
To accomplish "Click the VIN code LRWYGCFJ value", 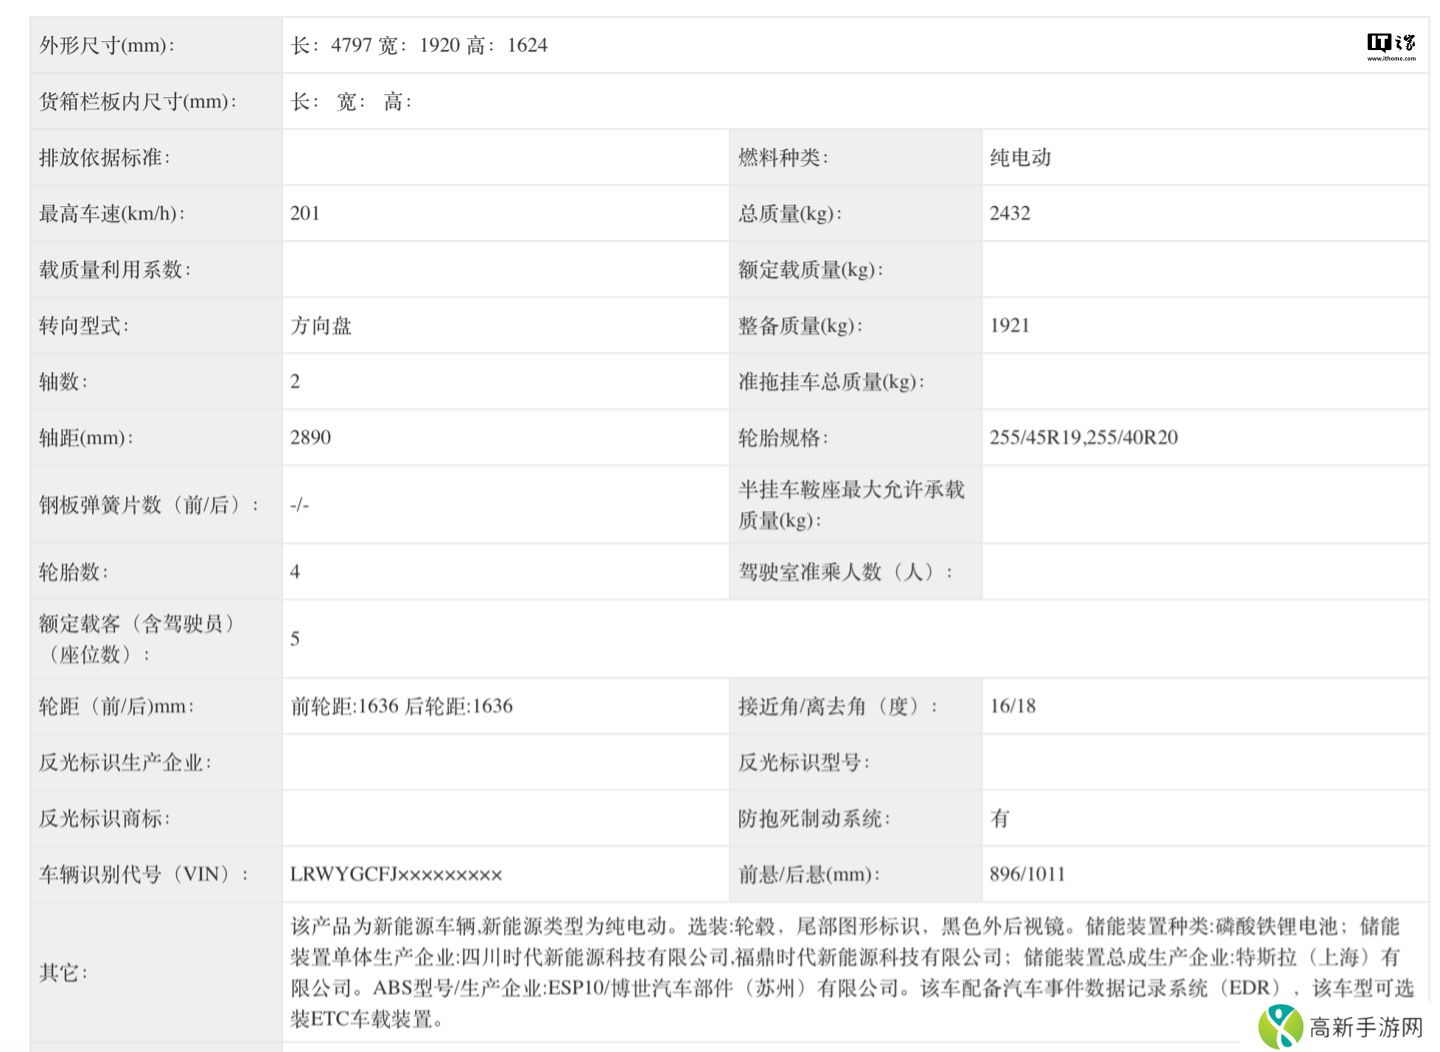I will (x=396, y=874).
